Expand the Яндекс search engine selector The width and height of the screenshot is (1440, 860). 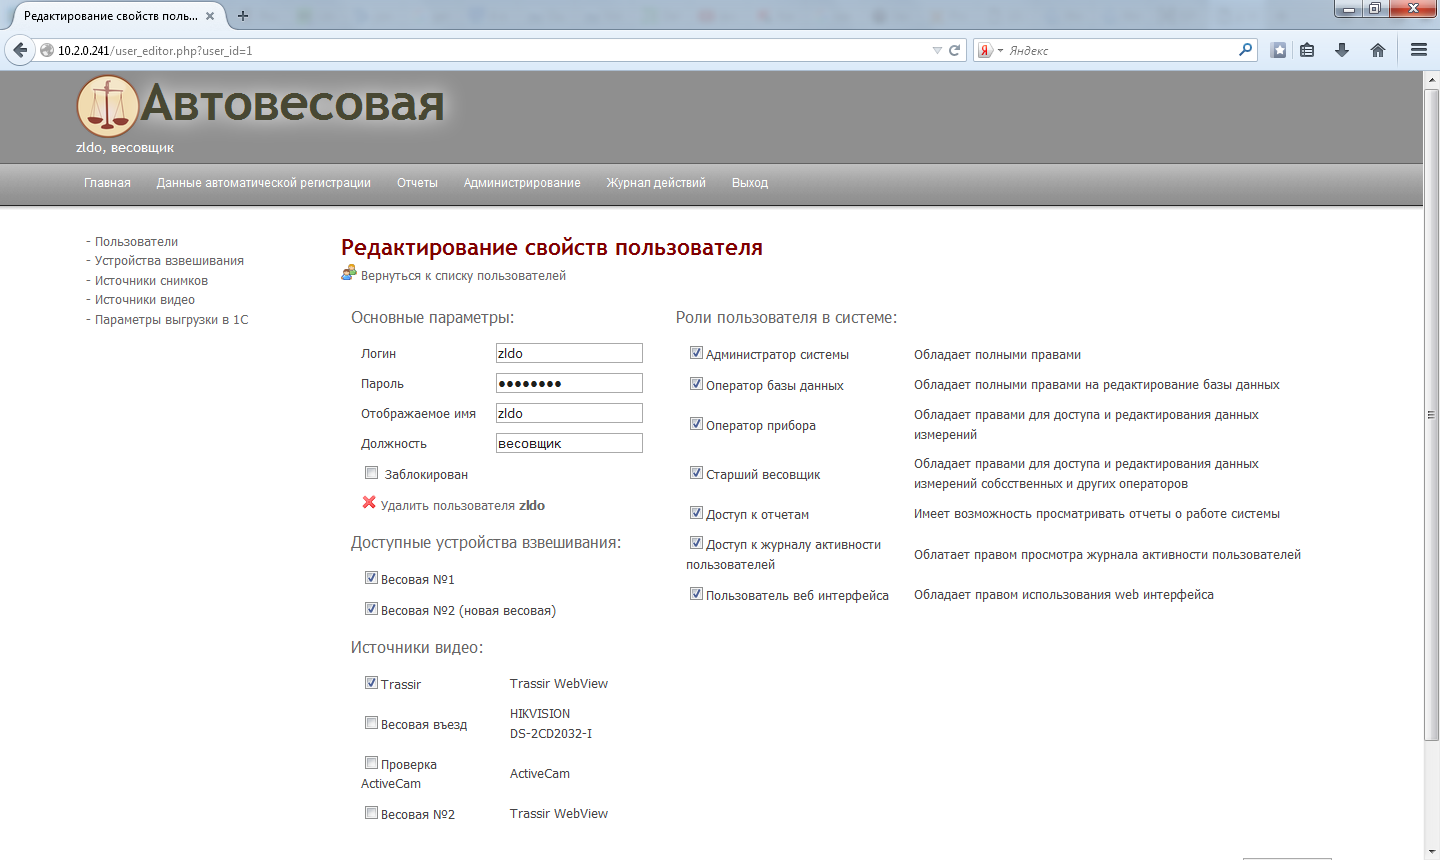tap(990, 50)
